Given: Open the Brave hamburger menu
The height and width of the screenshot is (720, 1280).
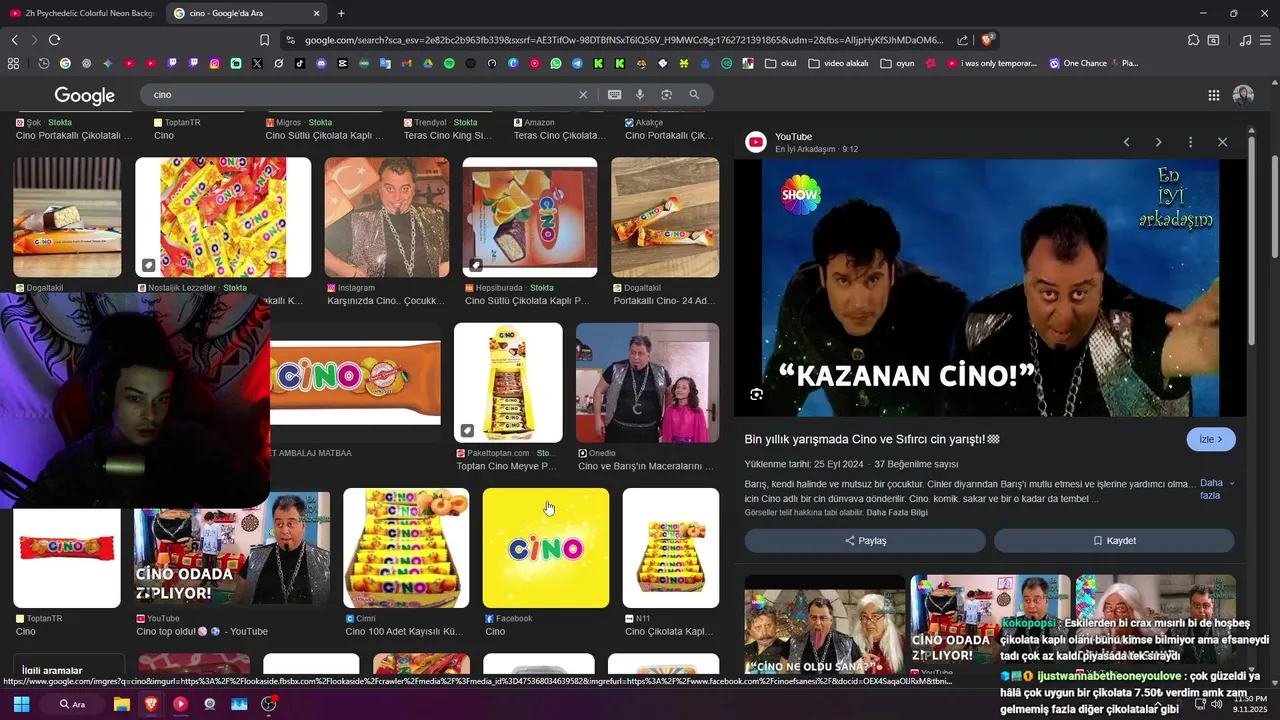Looking at the screenshot, I should pyautogui.click(x=1265, y=40).
